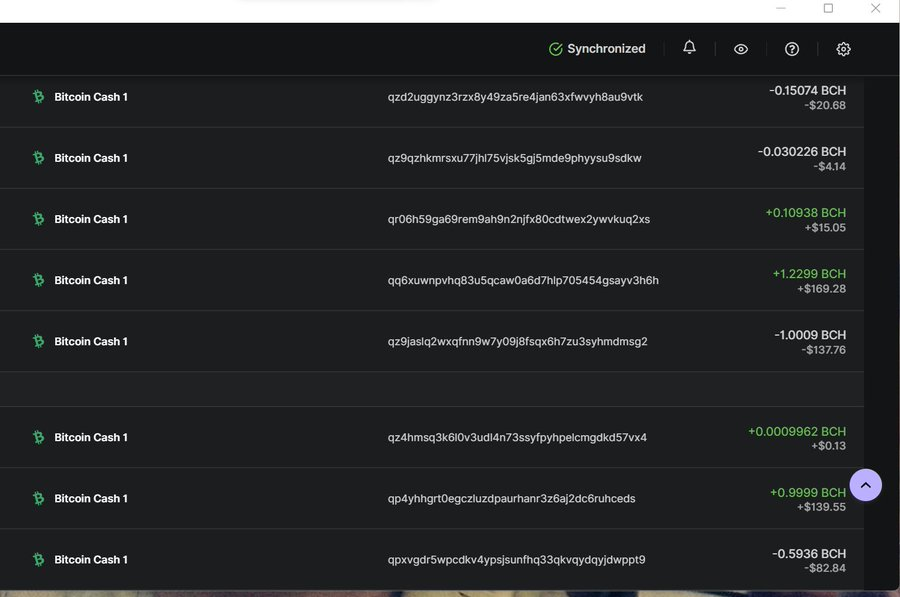Open Bitcoin Cash 1 label in +$15.05 row
This screenshot has height=597, width=900.
point(91,219)
